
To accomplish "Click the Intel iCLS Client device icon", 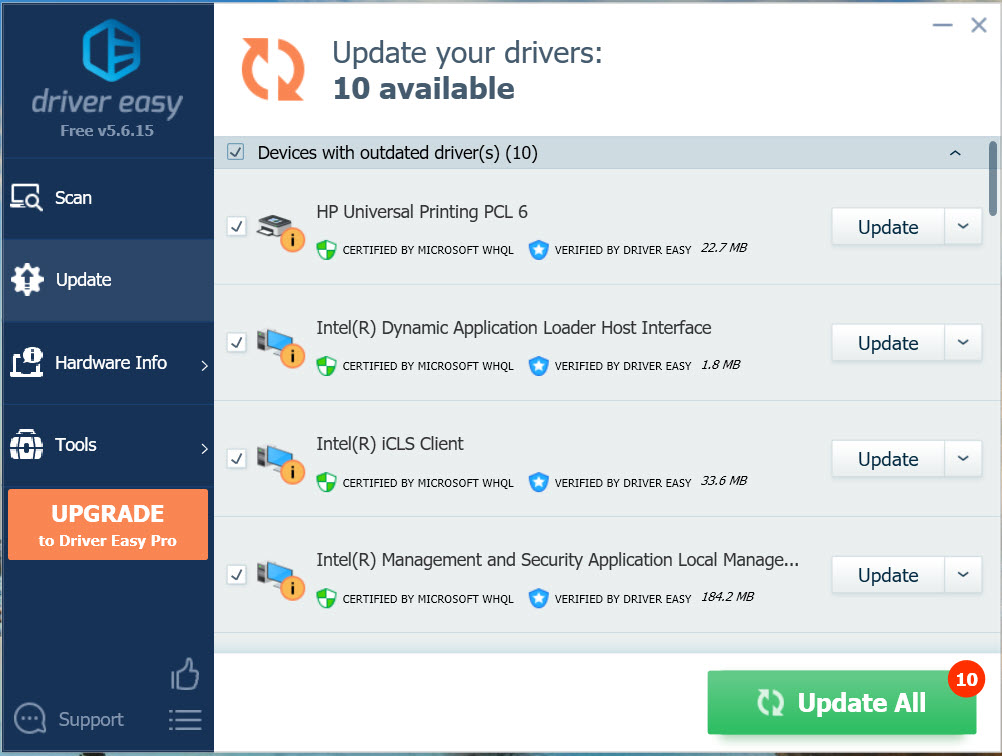I will [280, 465].
